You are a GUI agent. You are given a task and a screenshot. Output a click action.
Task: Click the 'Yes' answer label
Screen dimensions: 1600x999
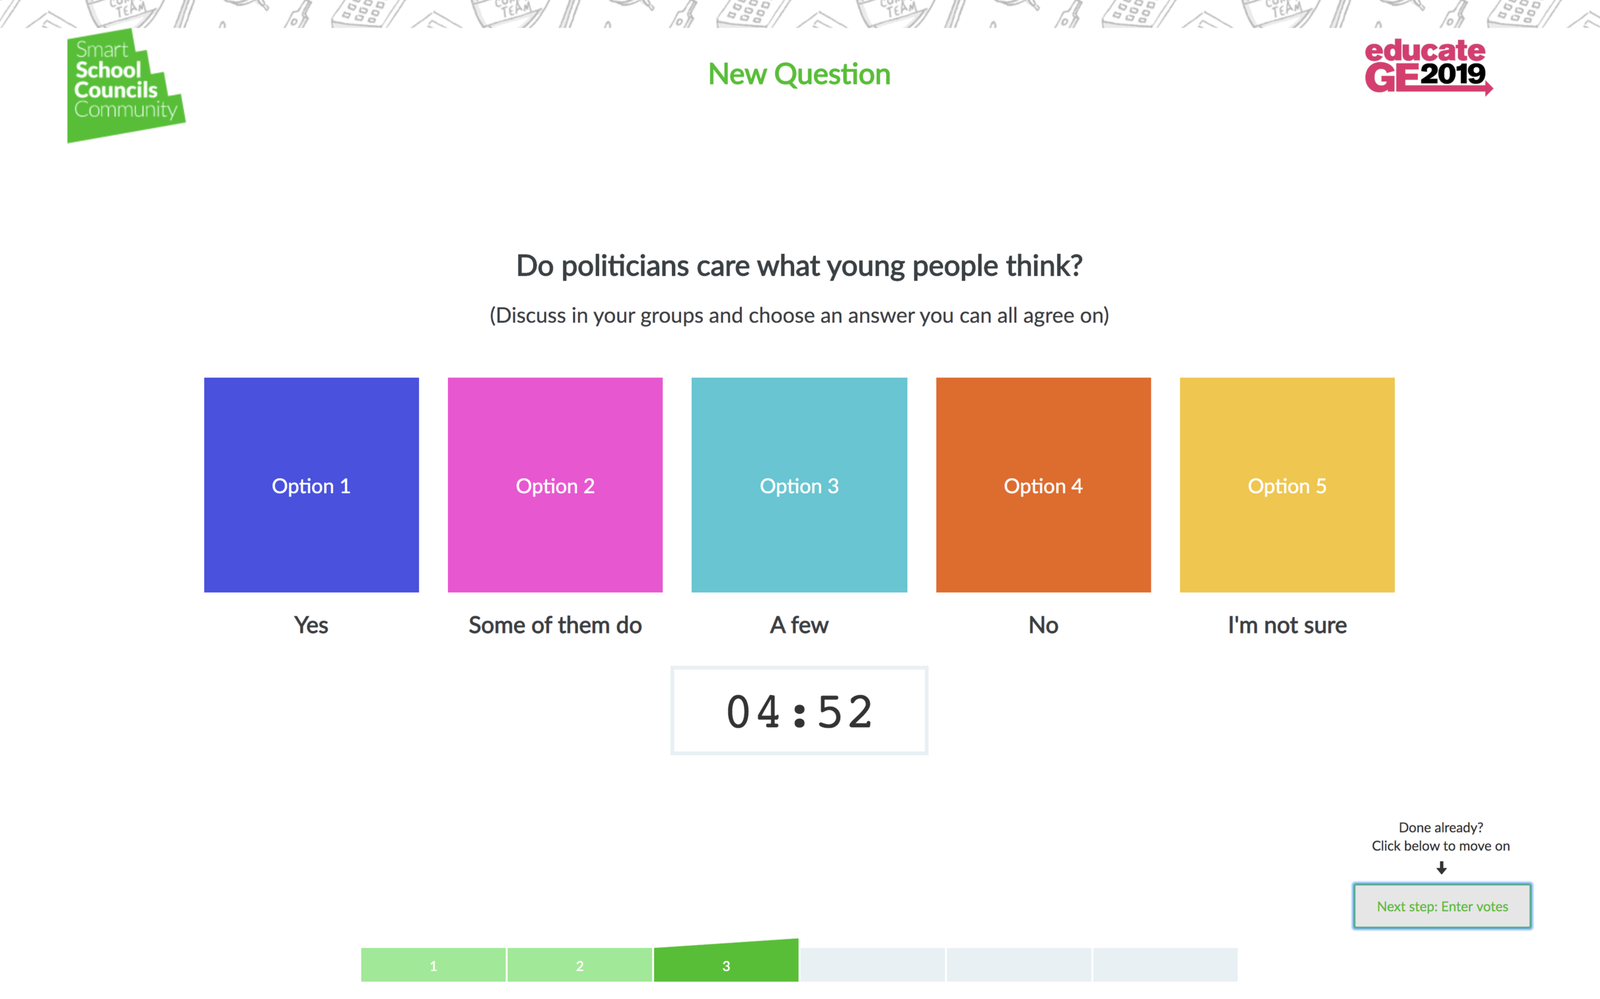pos(311,625)
